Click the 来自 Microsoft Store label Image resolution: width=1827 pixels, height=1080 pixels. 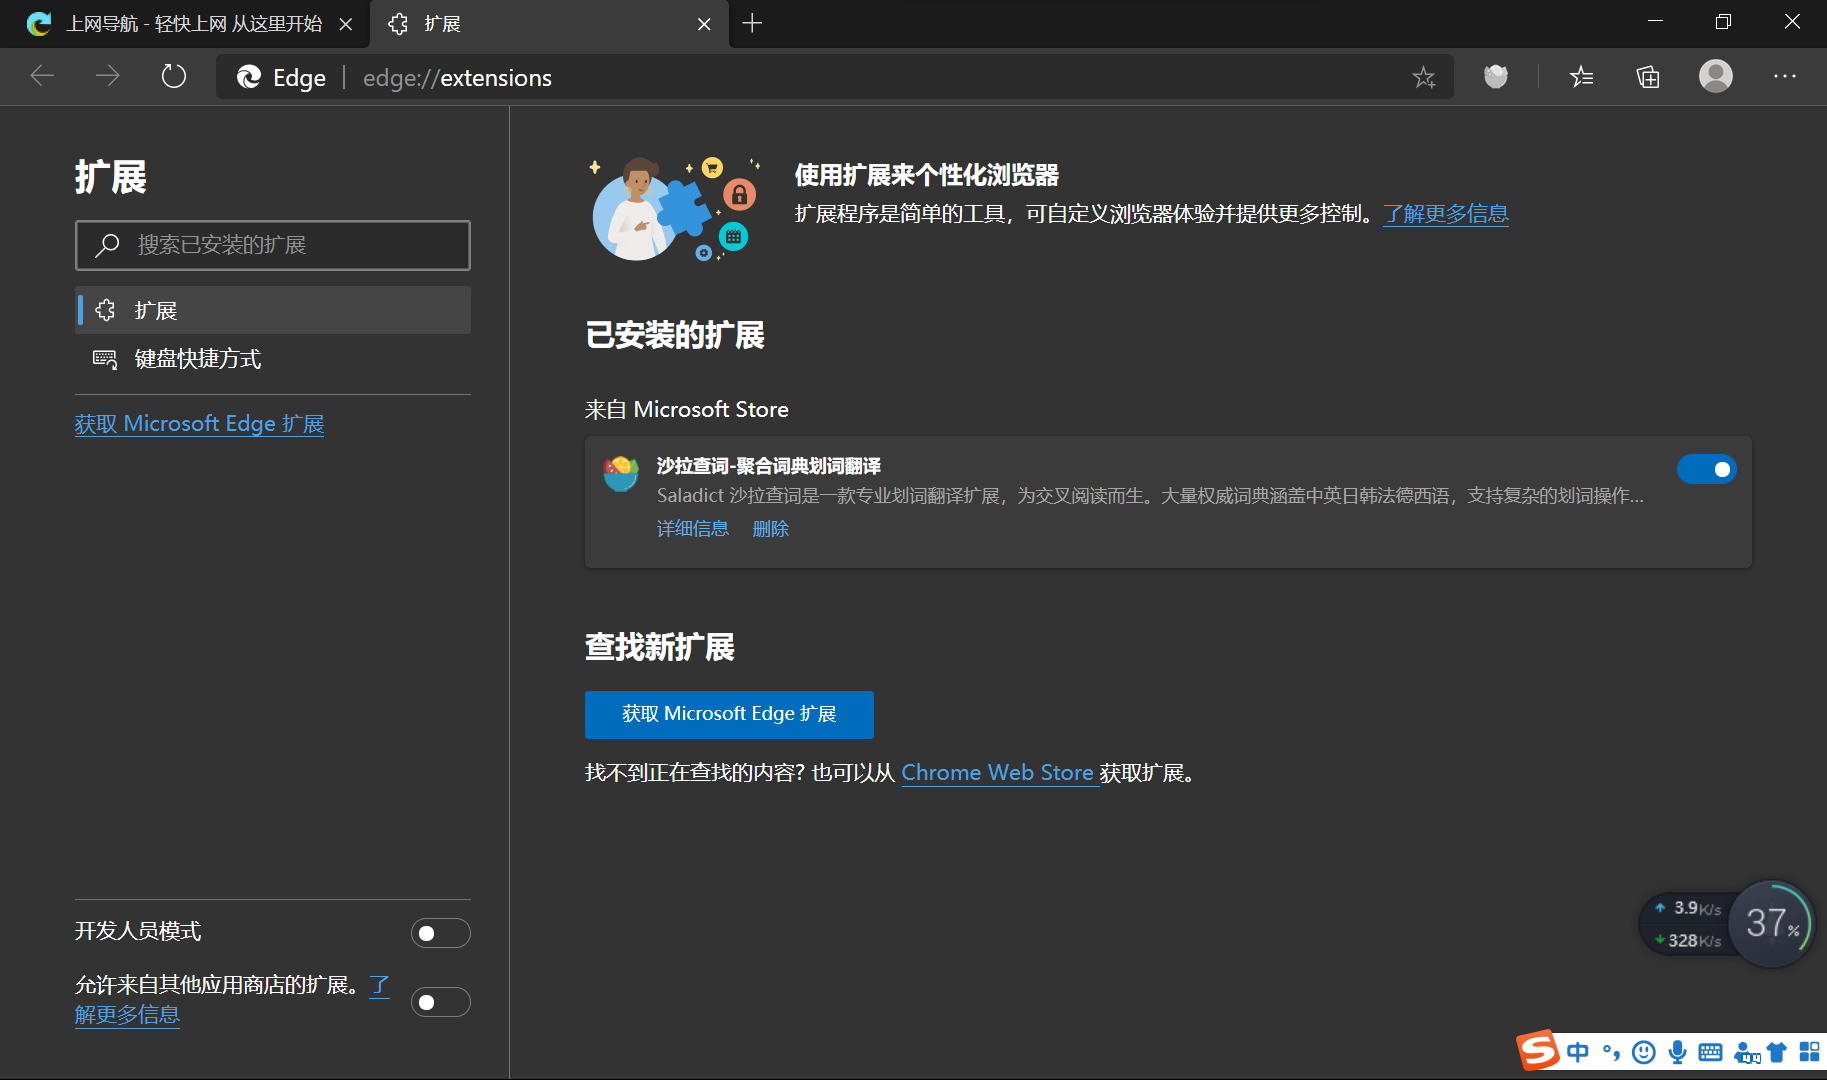687,410
